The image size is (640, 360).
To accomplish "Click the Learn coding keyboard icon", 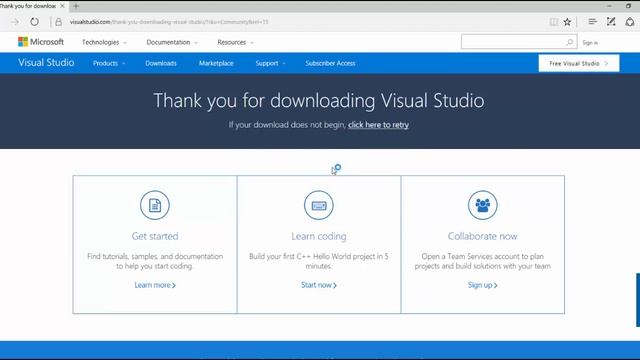I will pos(319,205).
